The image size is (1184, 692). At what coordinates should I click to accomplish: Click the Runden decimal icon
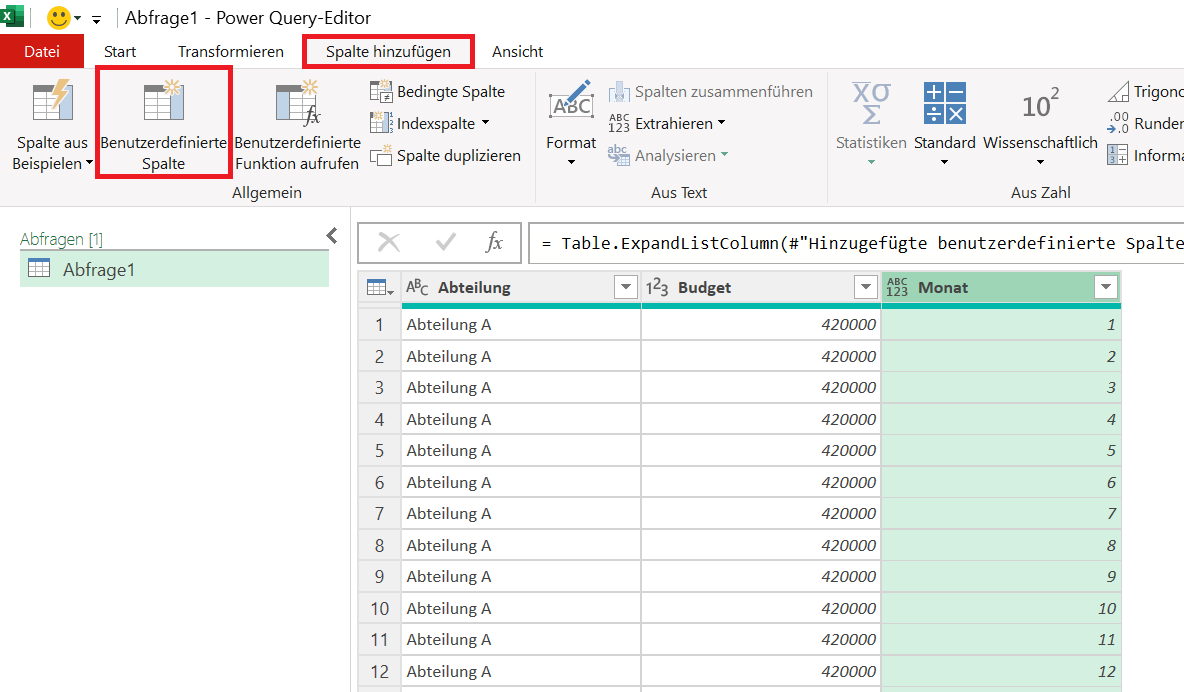pyautogui.click(x=1118, y=123)
